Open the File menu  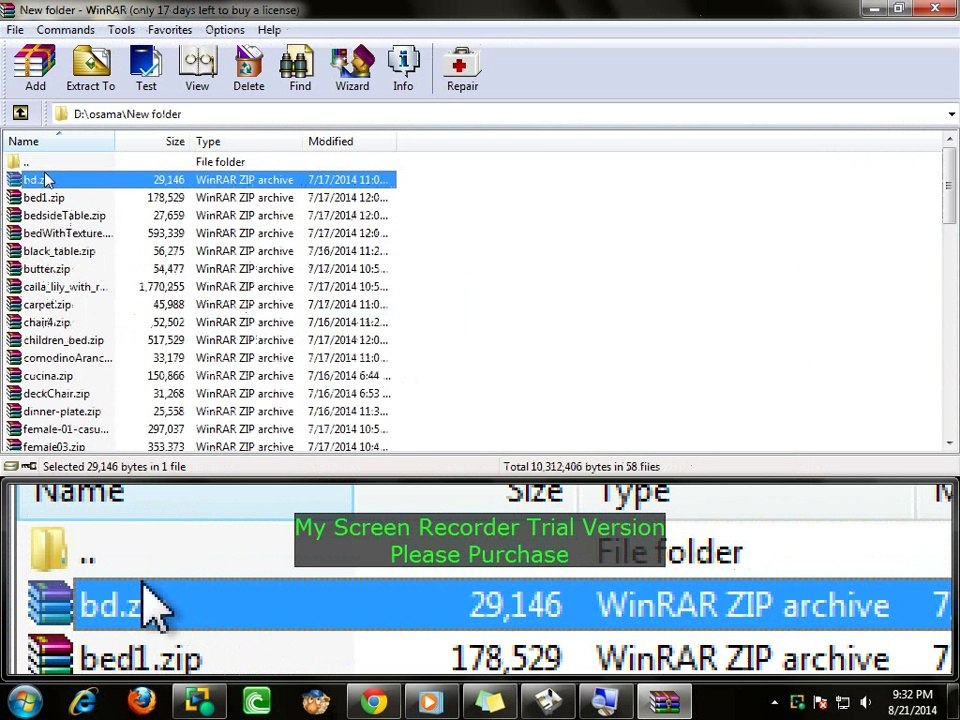click(x=15, y=29)
